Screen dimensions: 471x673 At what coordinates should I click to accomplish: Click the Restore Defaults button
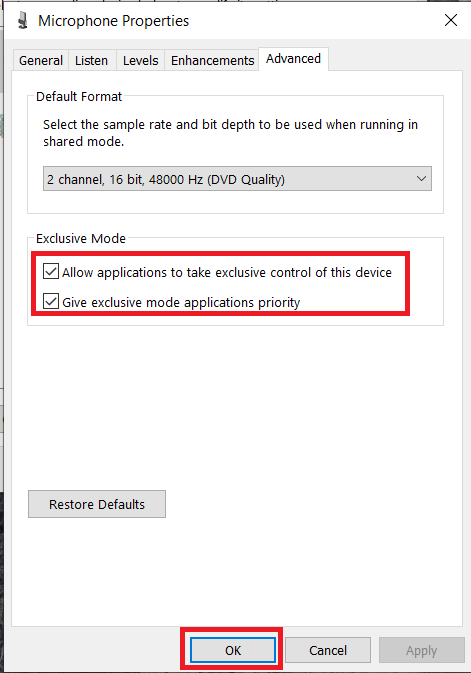97,504
